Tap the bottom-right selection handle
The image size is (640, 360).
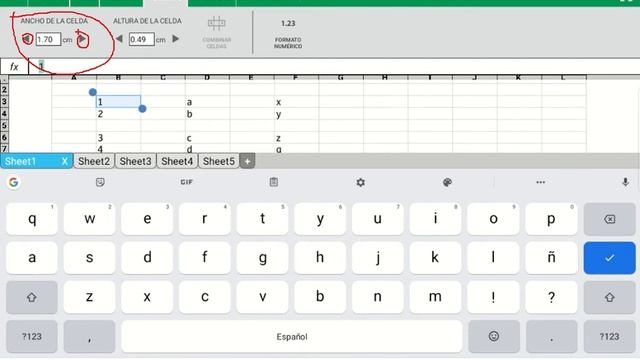point(142,109)
